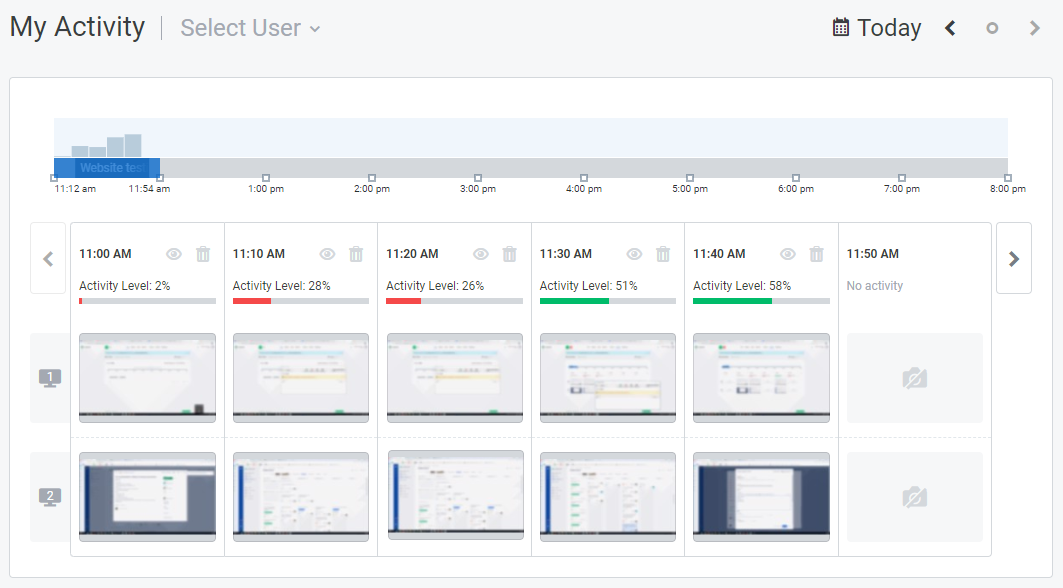Delete the 11:40 AM screenshots via trash icon
The height and width of the screenshot is (588, 1063).
[x=816, y=254]
